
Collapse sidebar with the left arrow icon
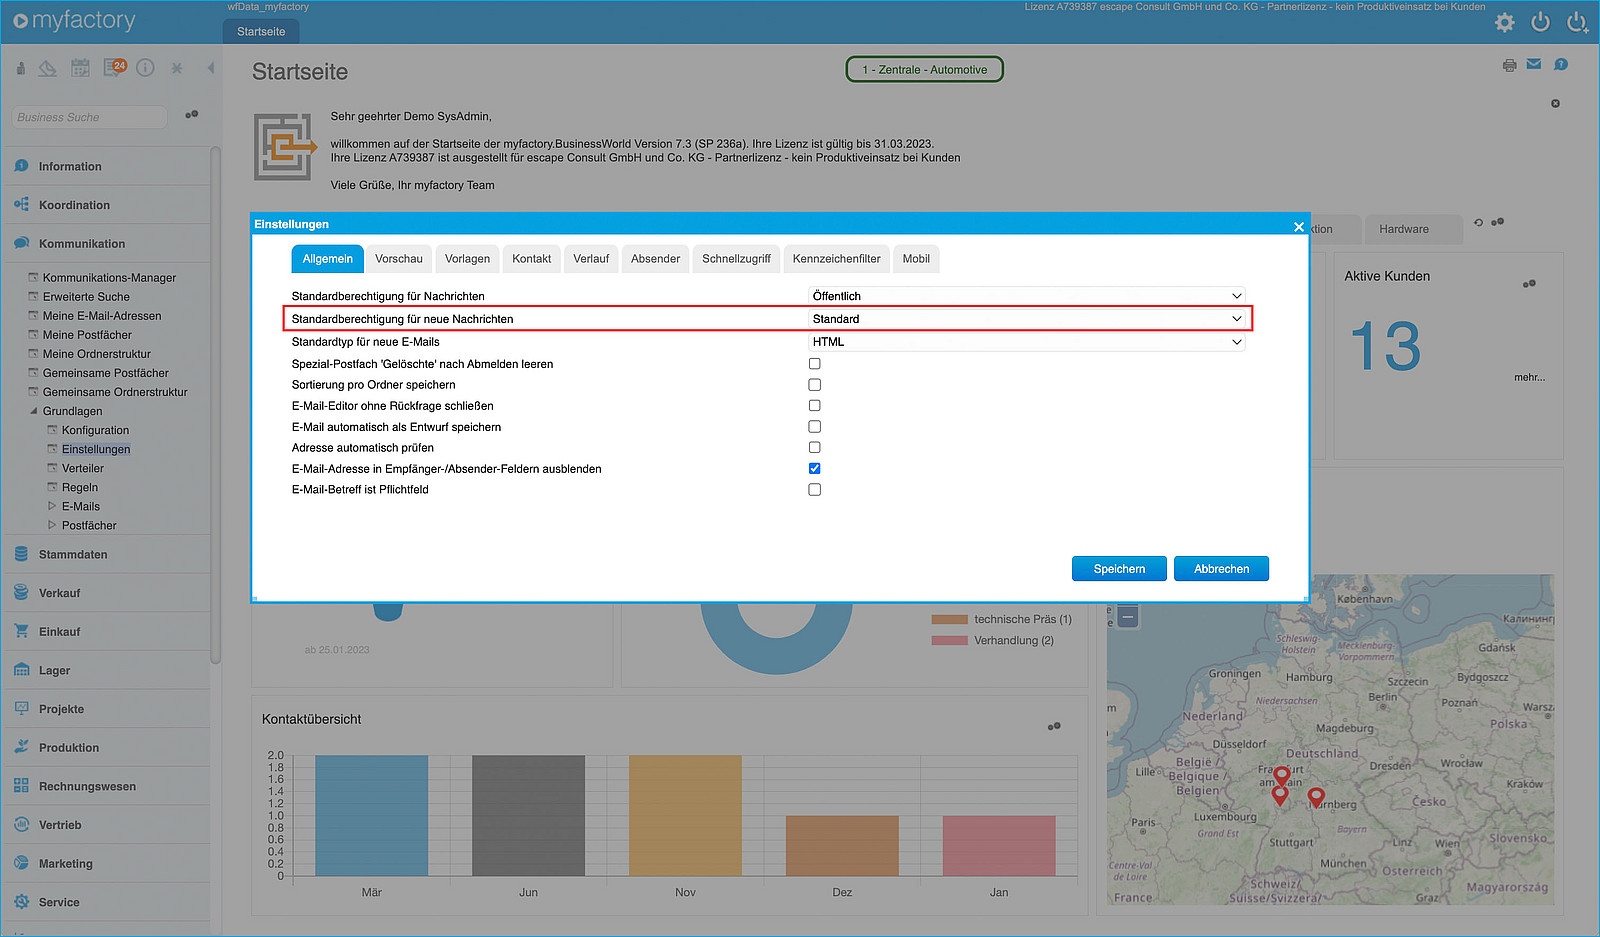click(211, 68)
